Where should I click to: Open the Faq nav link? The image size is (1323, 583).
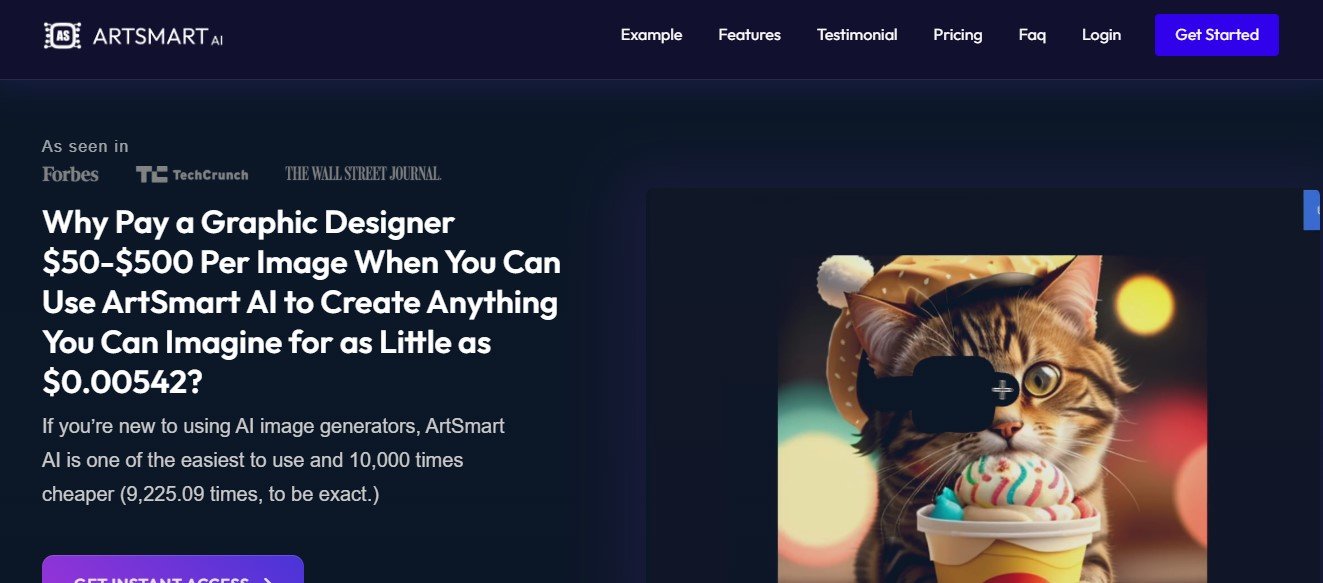click(x=1032, y=35)
